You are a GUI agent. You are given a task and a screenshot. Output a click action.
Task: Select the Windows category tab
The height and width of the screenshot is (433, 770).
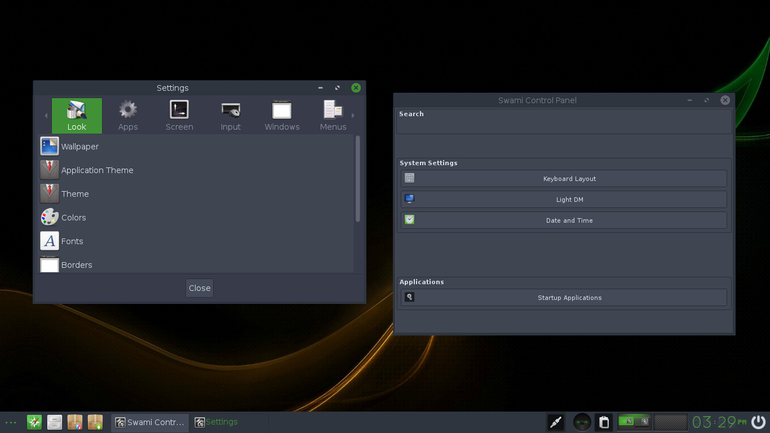pos(282,115)
